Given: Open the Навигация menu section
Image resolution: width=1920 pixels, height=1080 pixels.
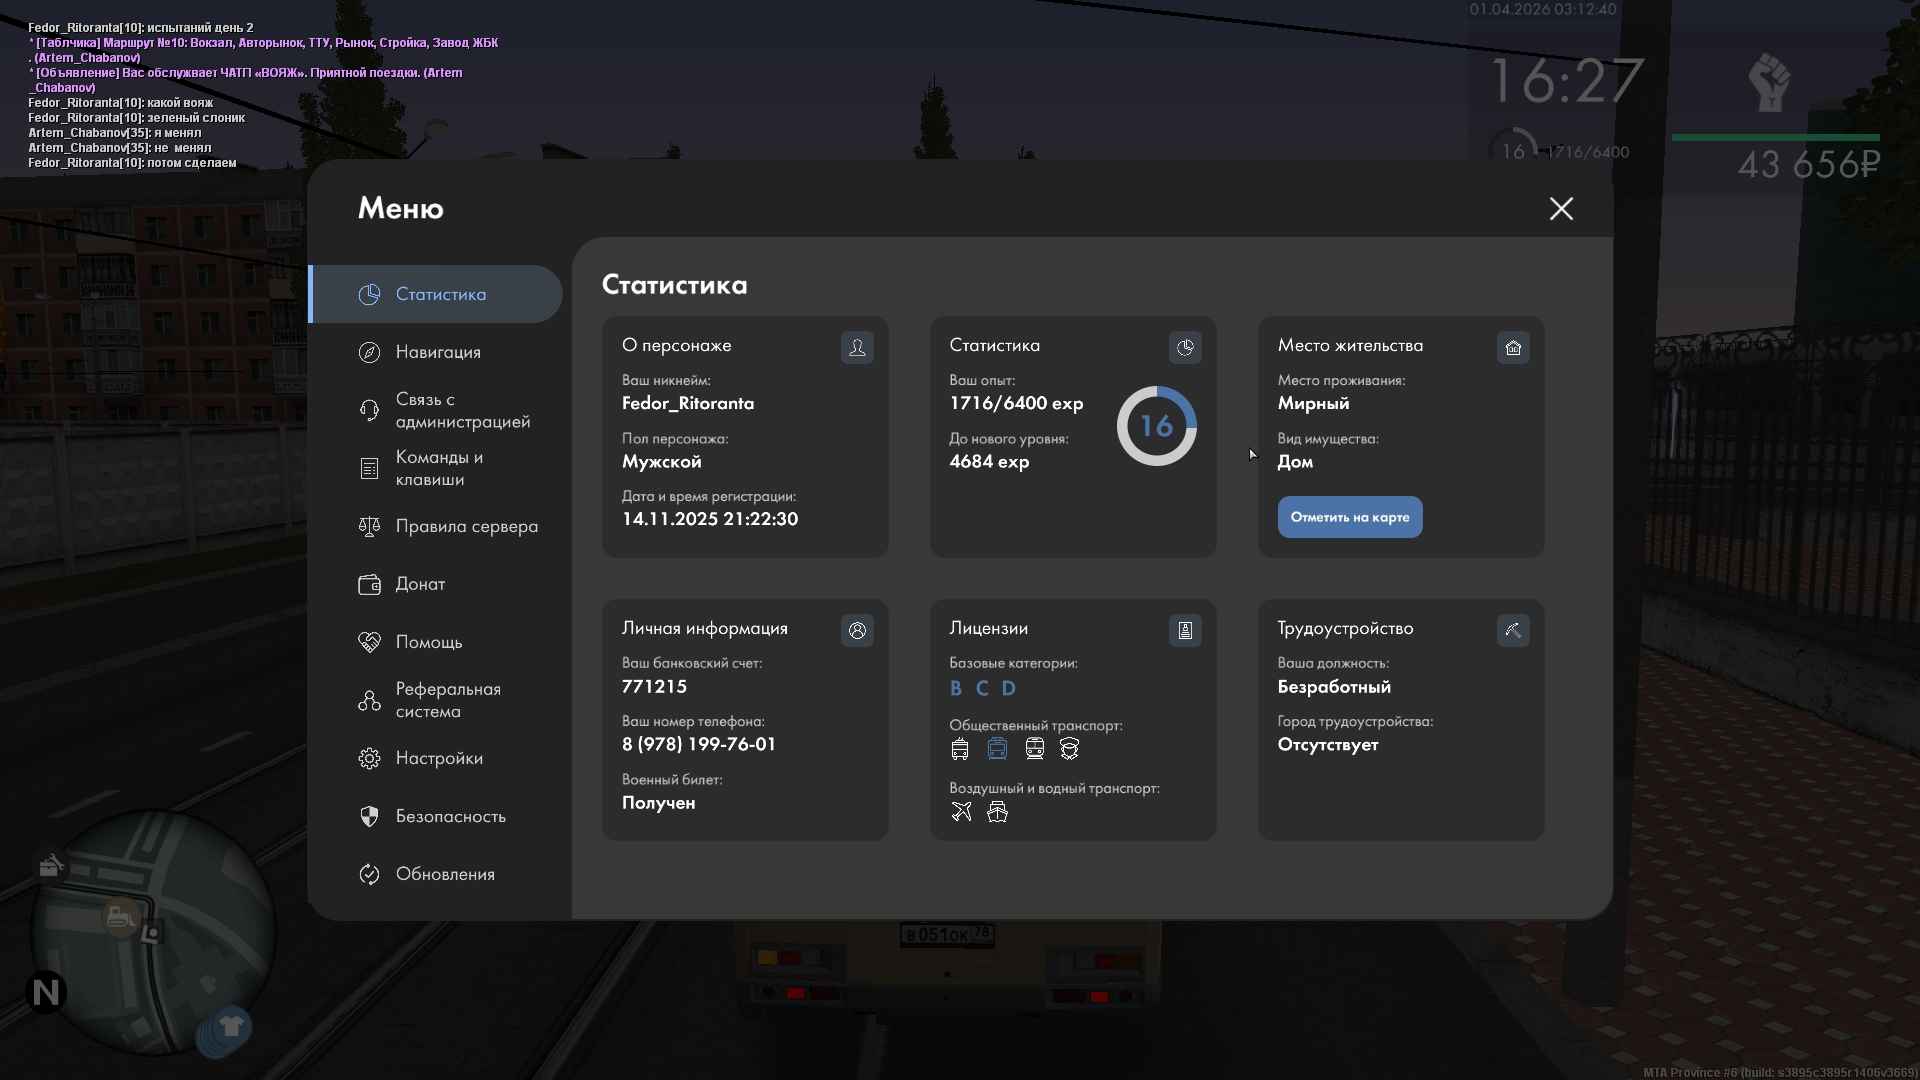Looking at the screenshot, I should coord(438,352).
